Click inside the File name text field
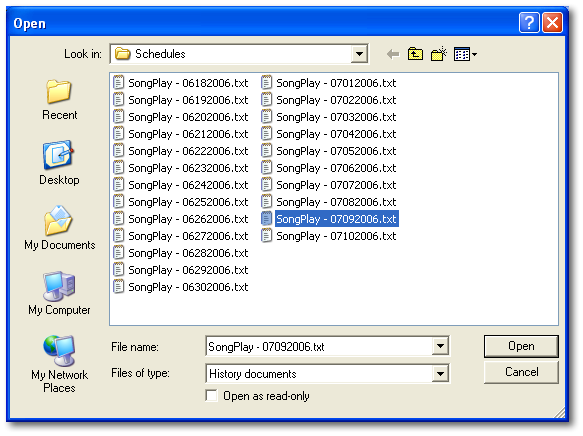This screenshot has height=436, width=583. click(x=319, y=346)
